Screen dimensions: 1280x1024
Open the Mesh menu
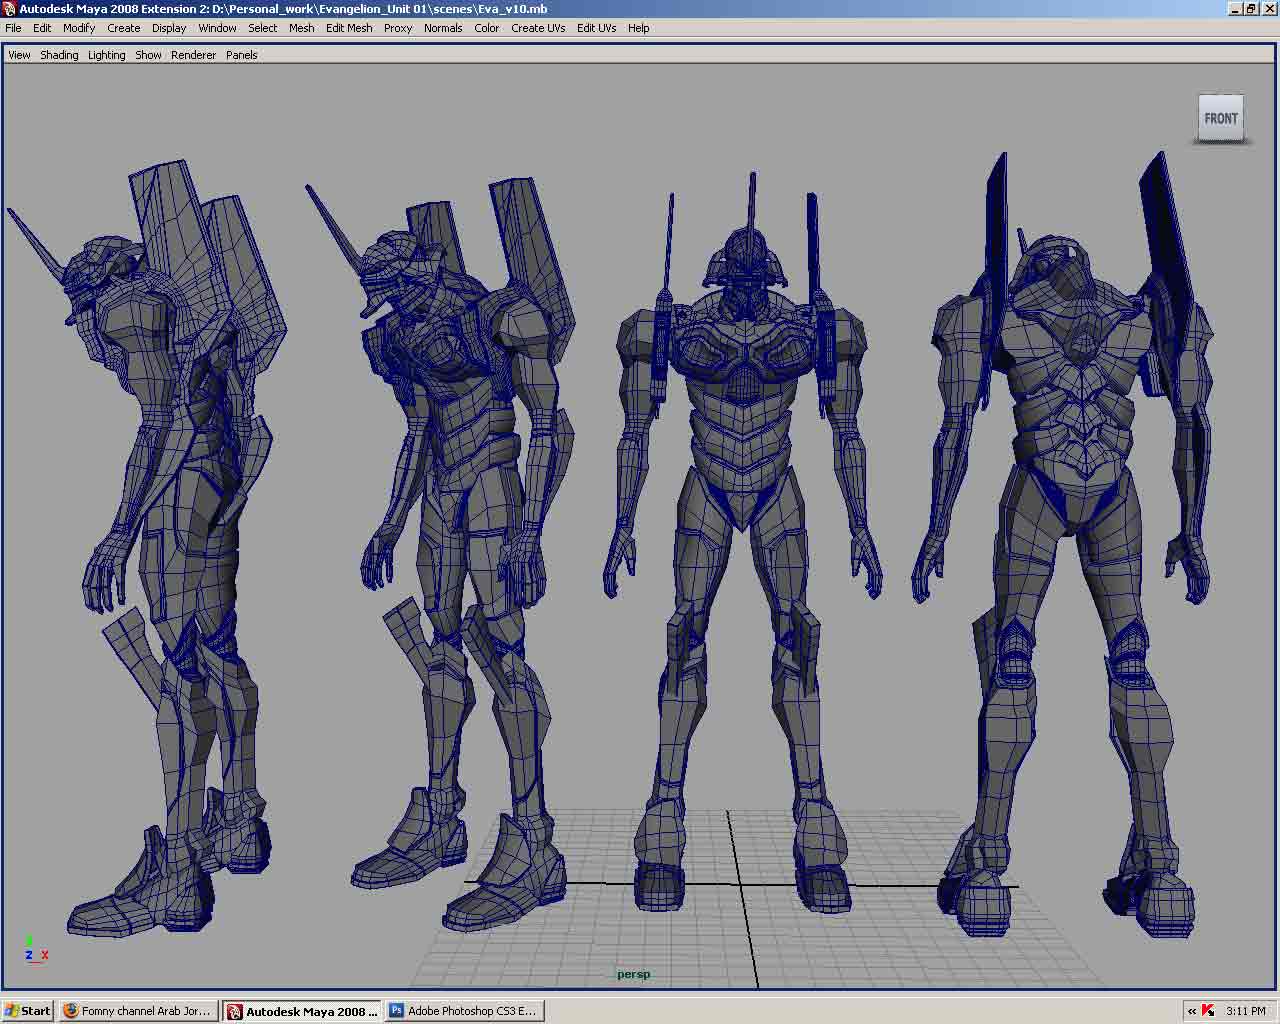click(302, 28)
